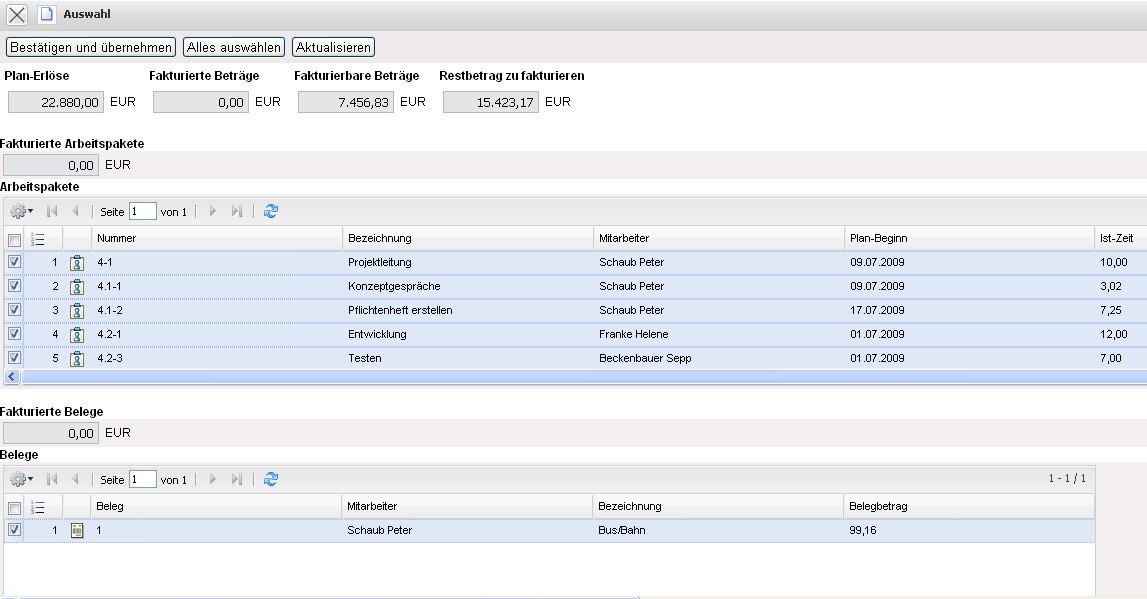1147x599 pixels.
Task: Click Bestätigen und übernehmen button
Action: point(91,47)
